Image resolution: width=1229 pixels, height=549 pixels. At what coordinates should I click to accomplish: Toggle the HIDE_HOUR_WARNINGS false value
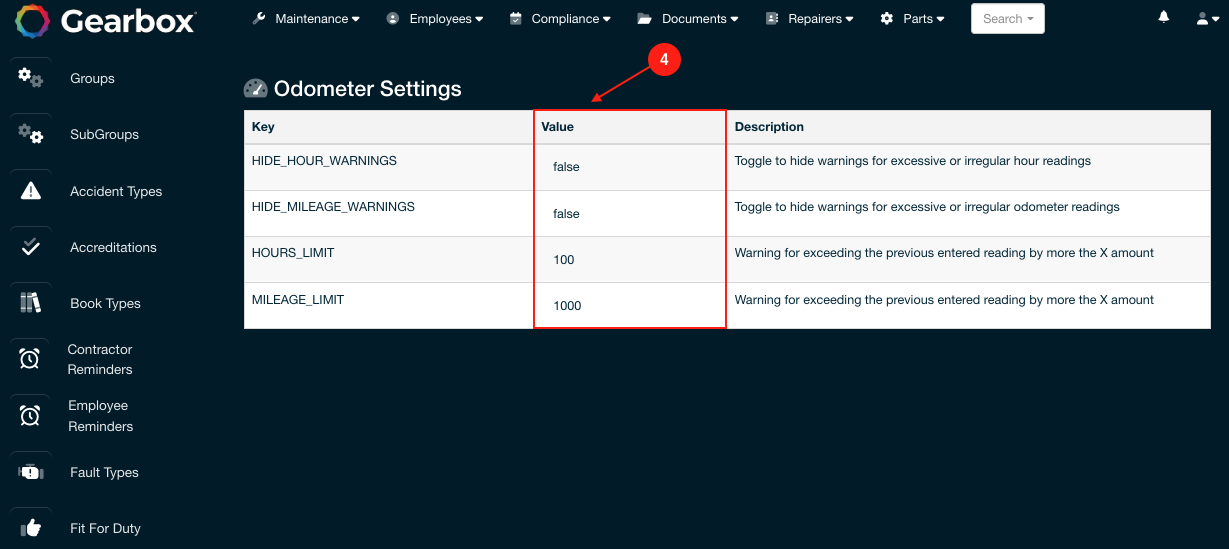pos(566,167)
